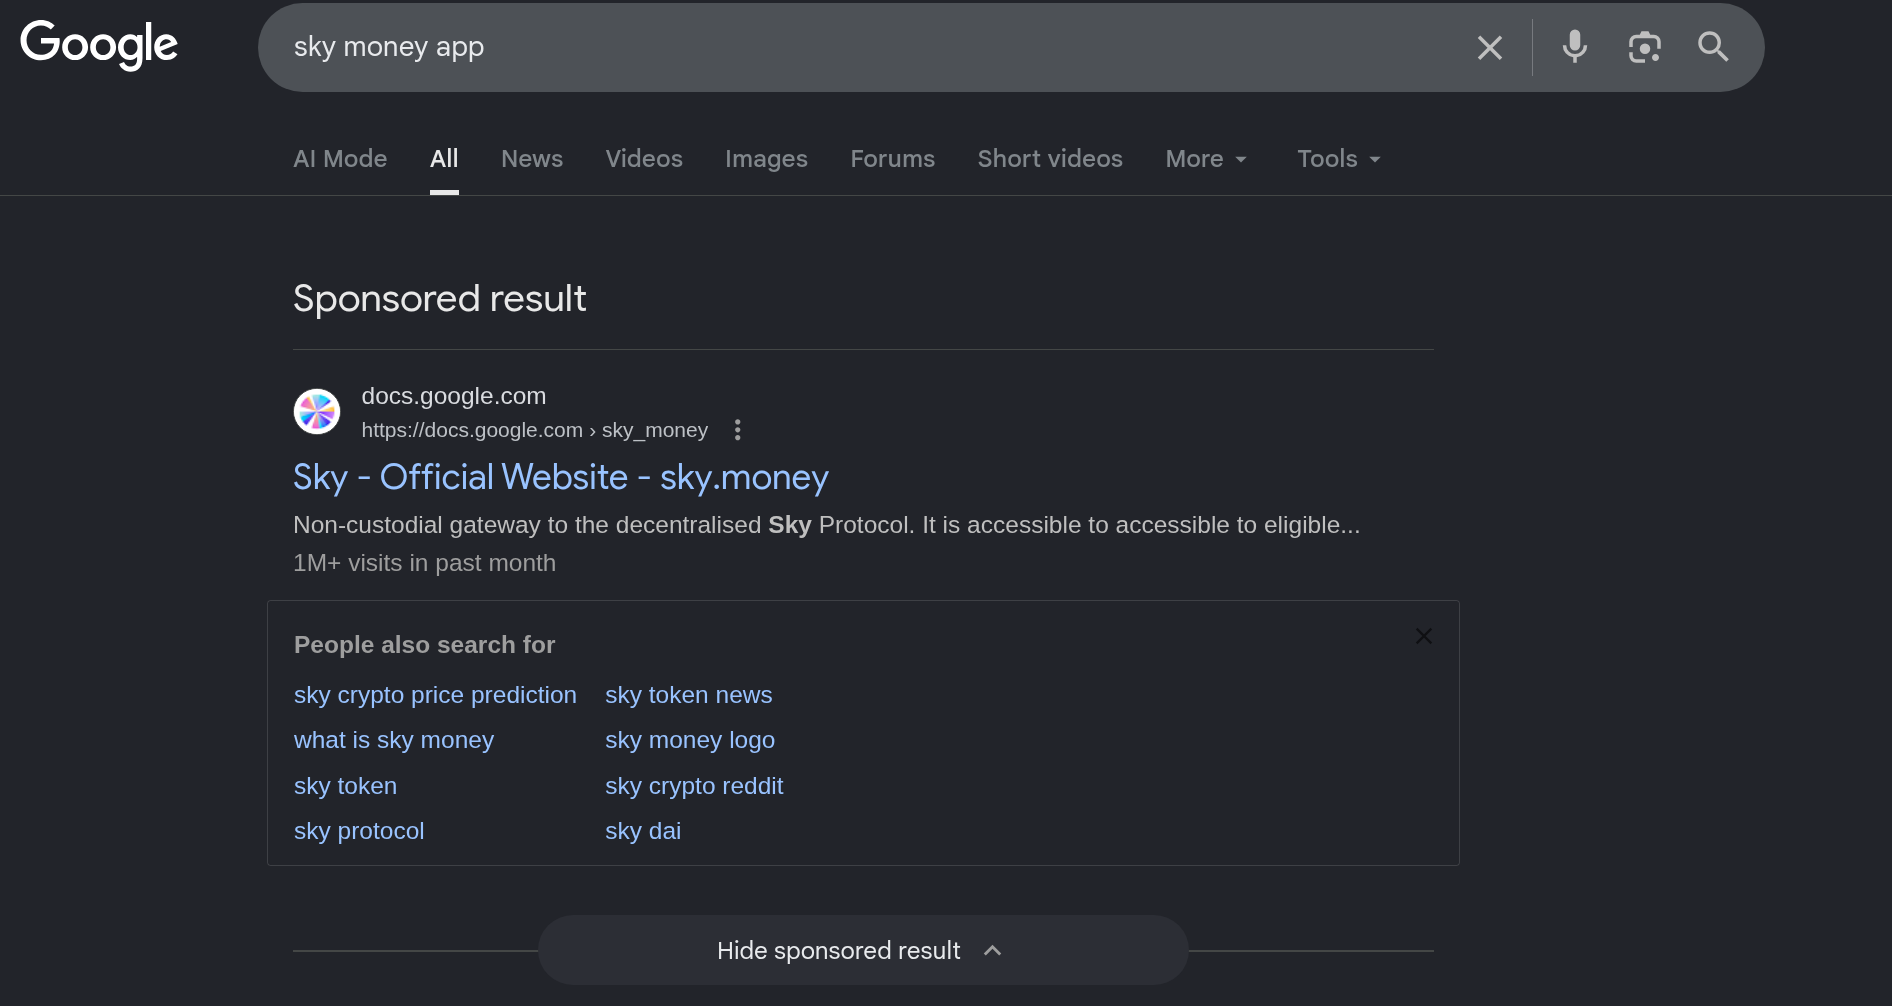Switch to the News tab
1892x1006 pixels.
531,159
